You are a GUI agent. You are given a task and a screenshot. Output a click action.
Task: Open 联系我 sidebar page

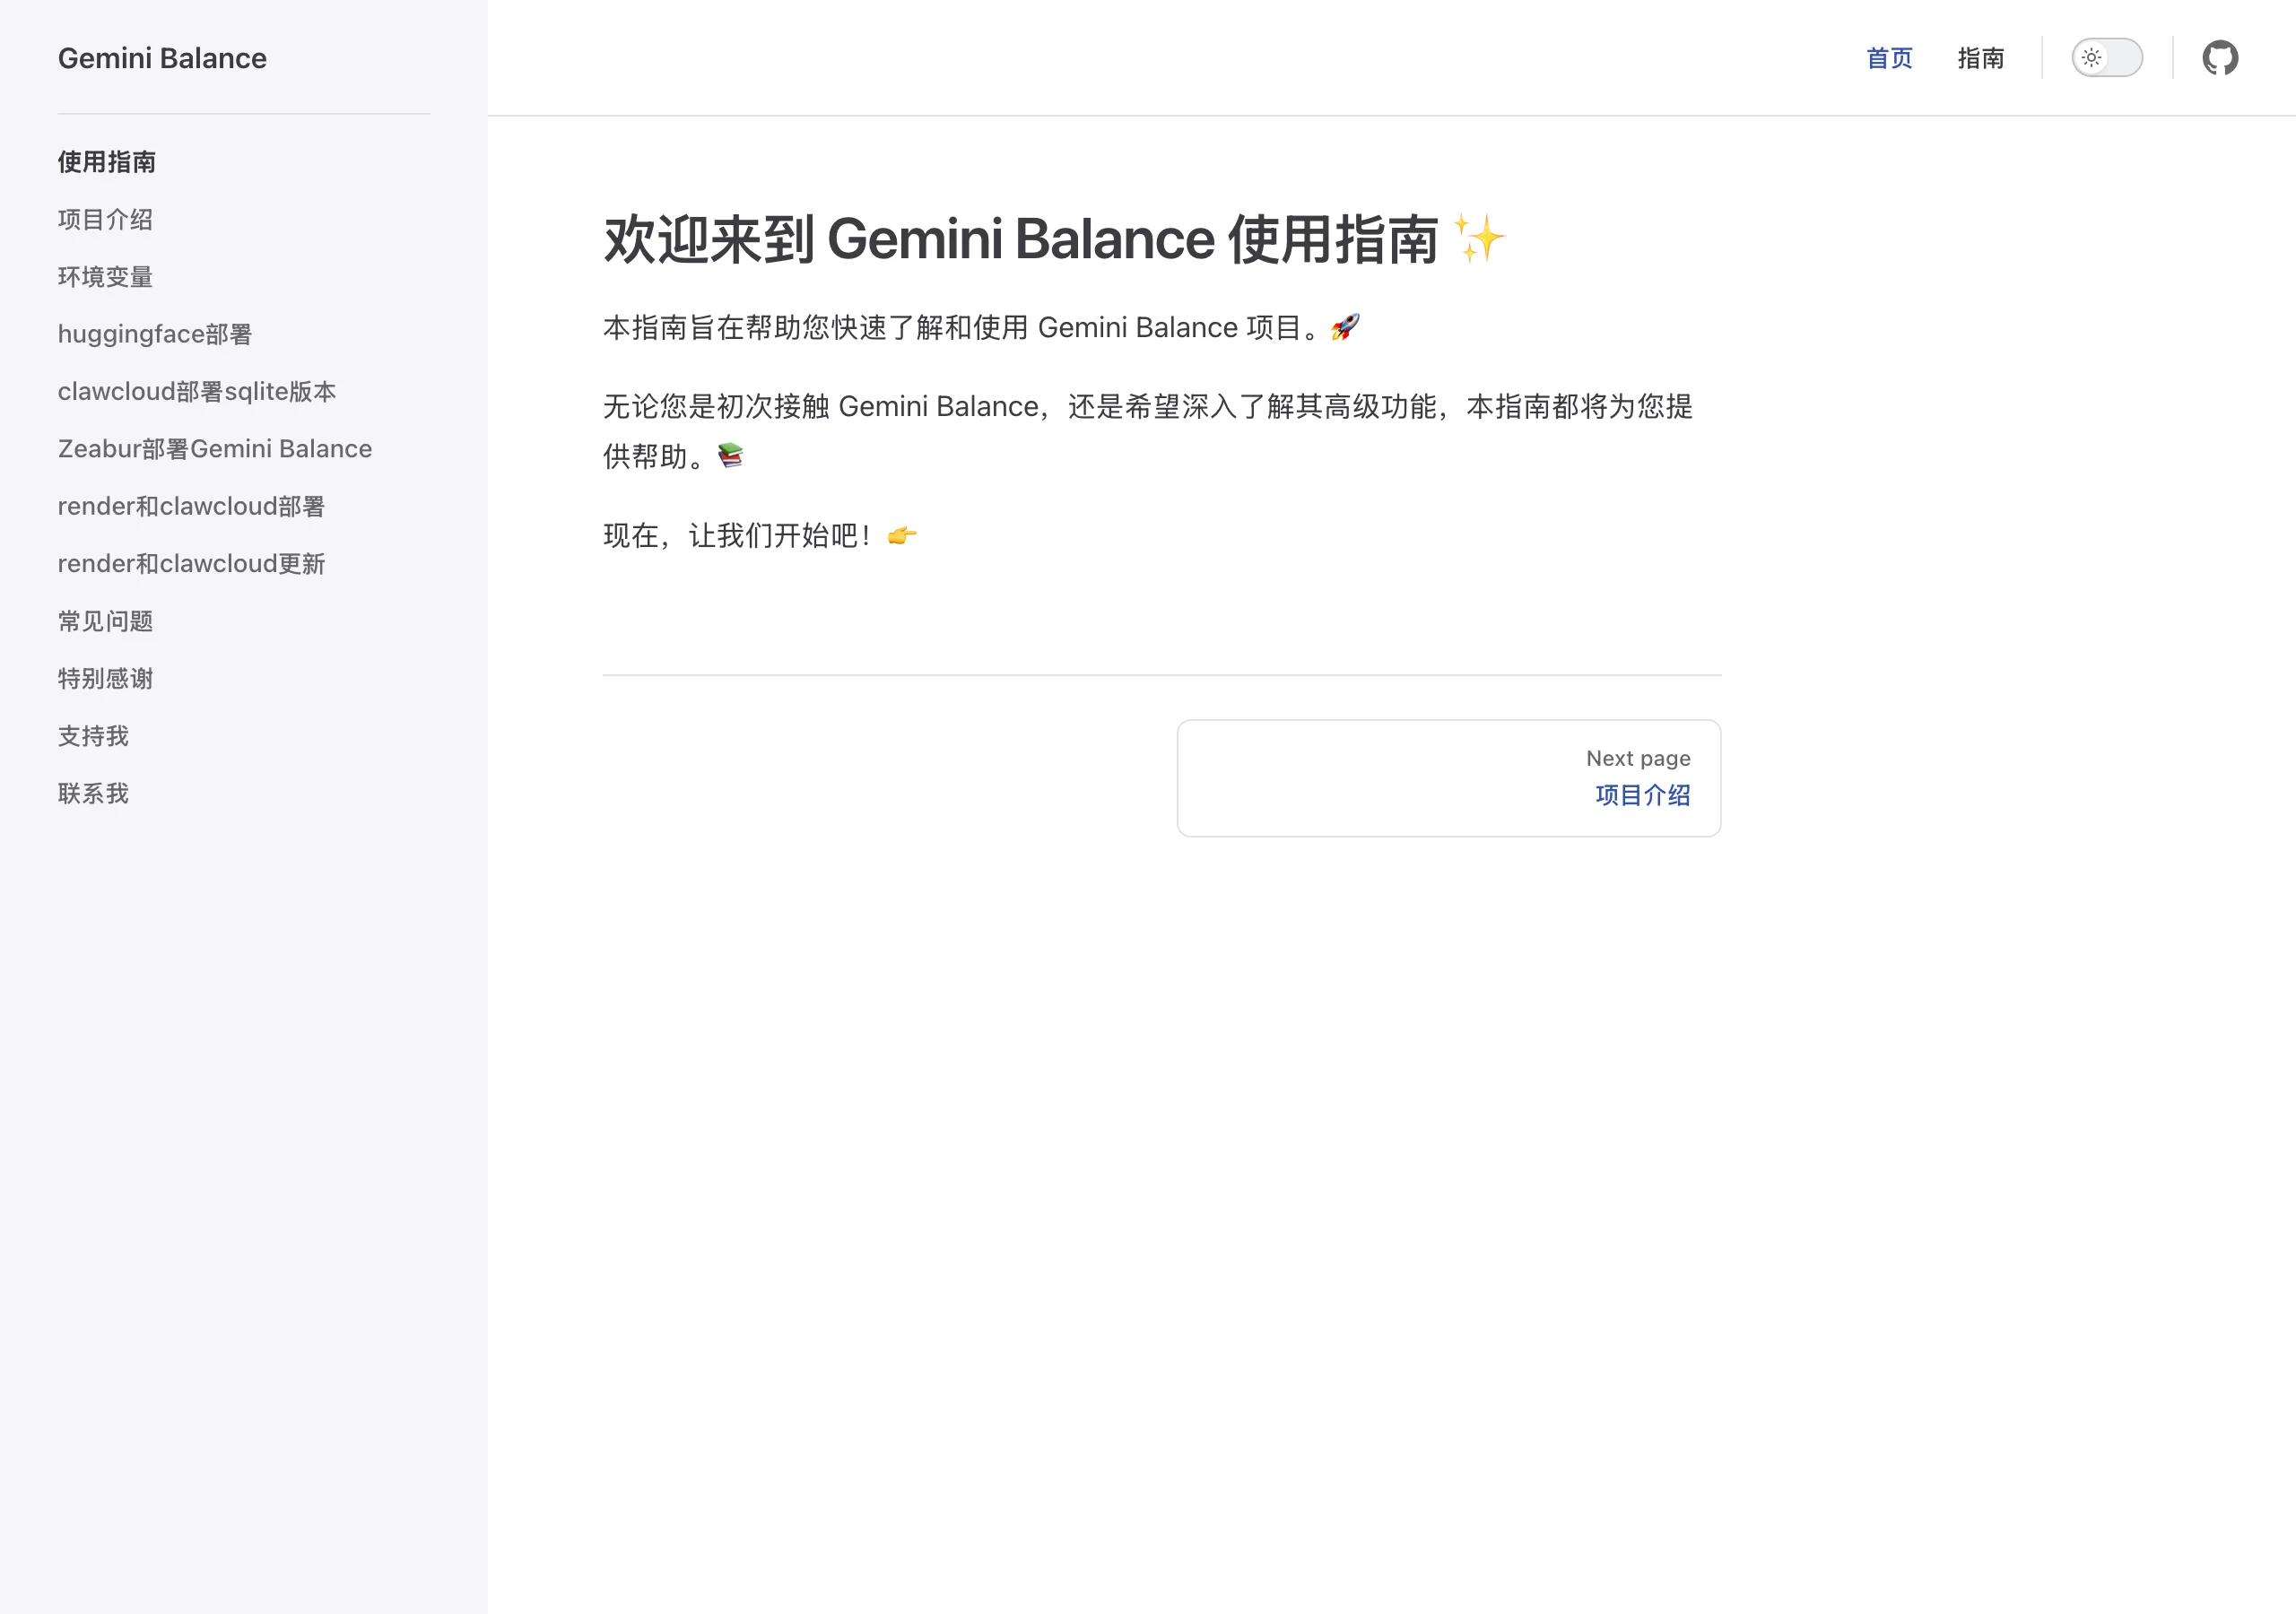[x=93, y=794]
